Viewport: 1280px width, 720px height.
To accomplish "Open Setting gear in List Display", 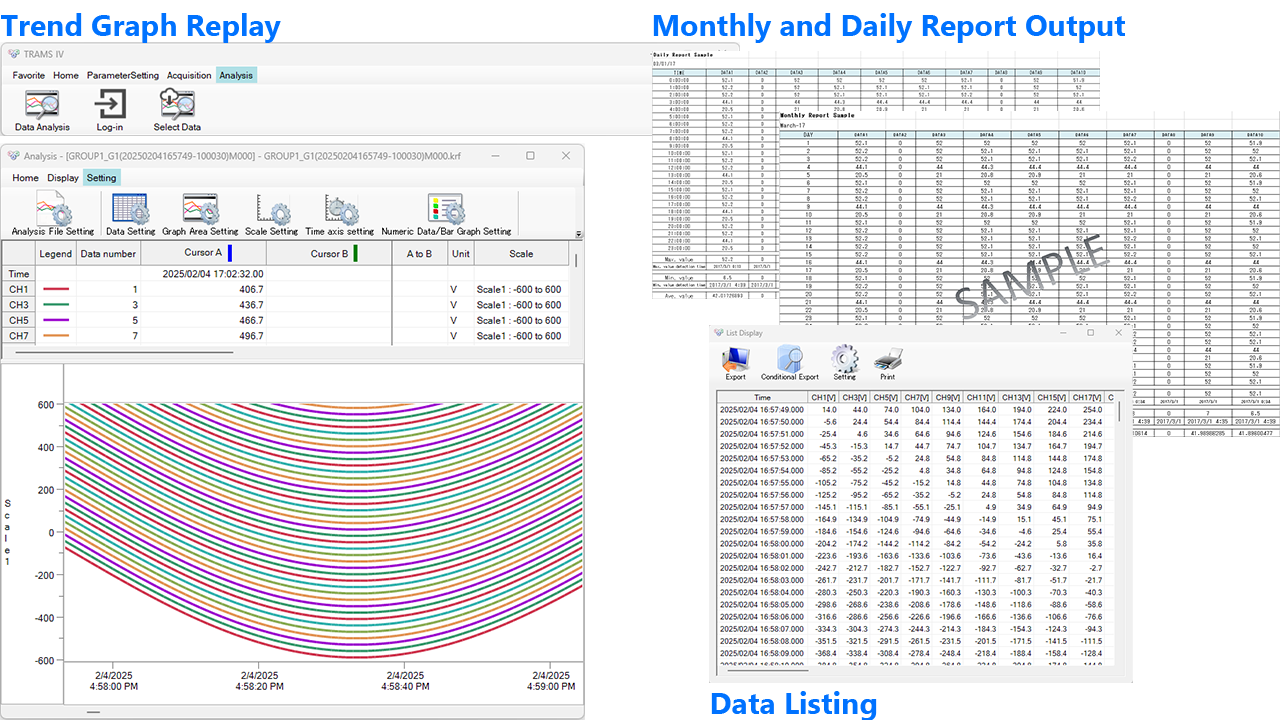I will tap(845, 364).
